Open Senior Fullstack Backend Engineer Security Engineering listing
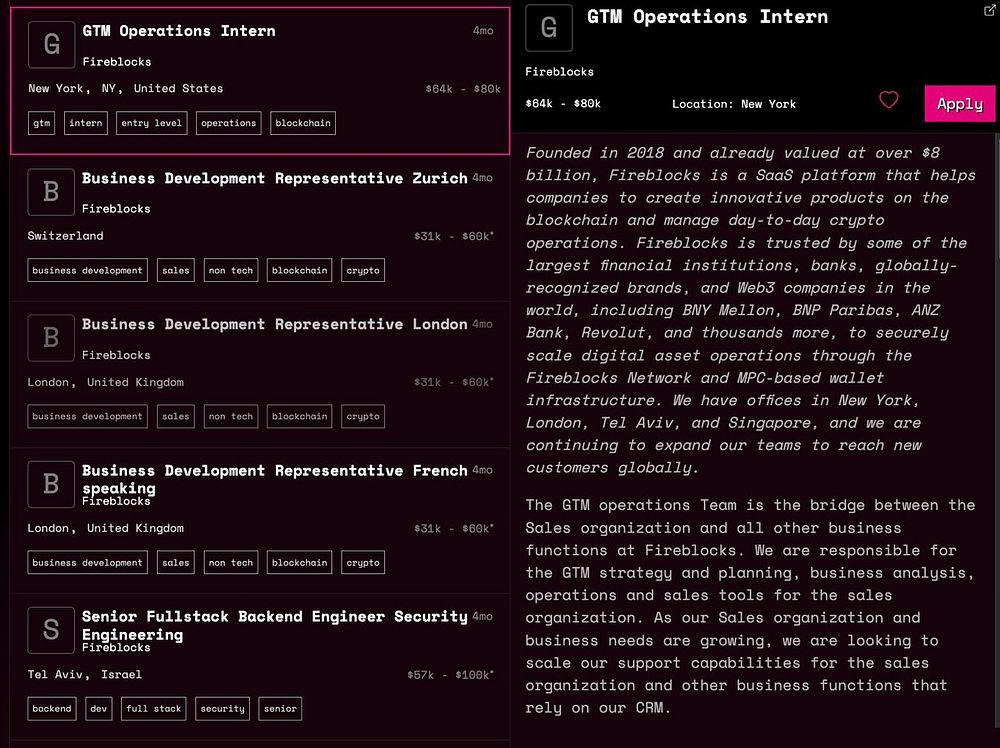 275,625
